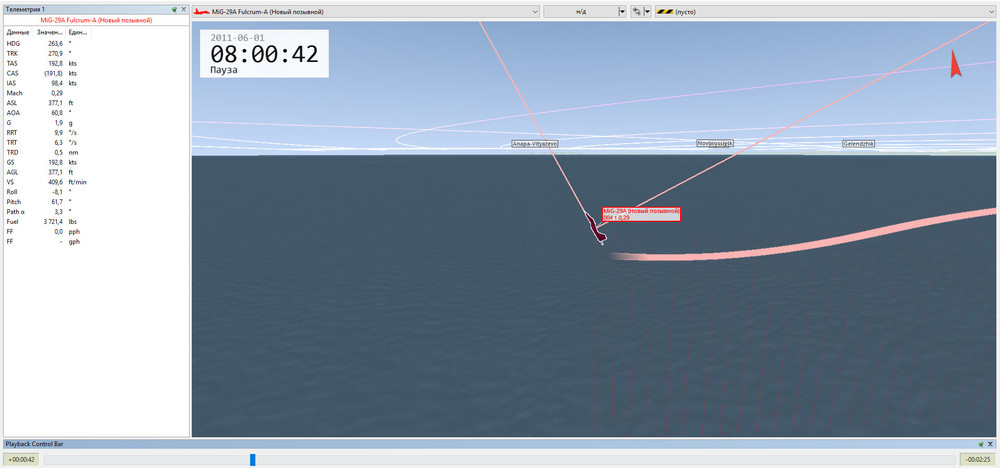Click the playback timeline slider handle
This screenshot has width=1000, height=468.
(253, 460)
